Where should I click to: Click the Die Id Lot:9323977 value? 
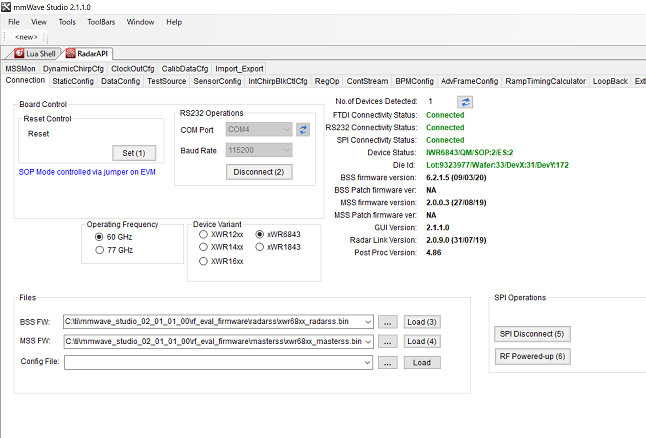[497, 165]
